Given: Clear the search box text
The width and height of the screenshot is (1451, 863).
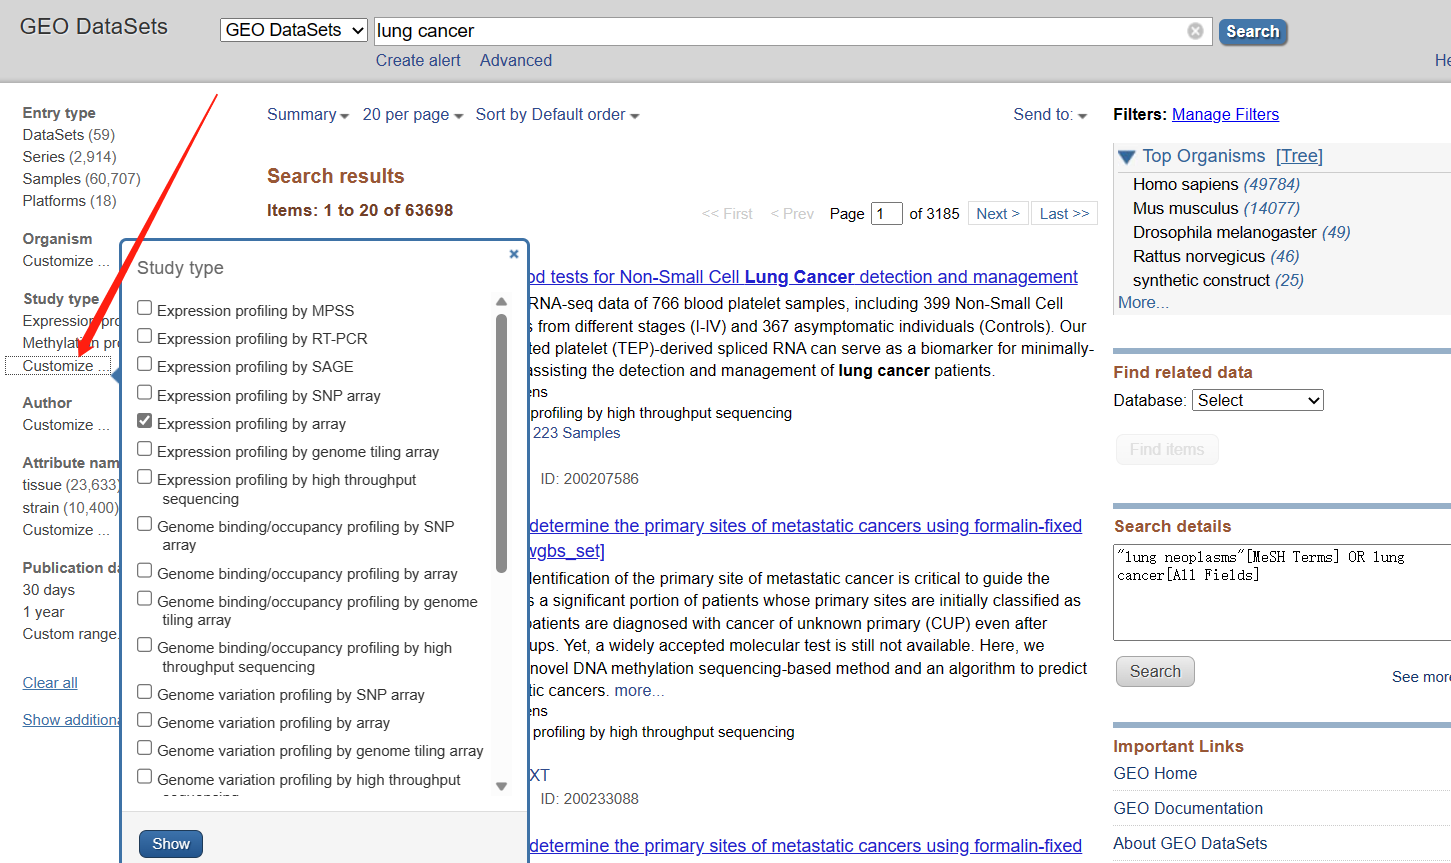Looking at the screenshot, I should point(1195,31).
